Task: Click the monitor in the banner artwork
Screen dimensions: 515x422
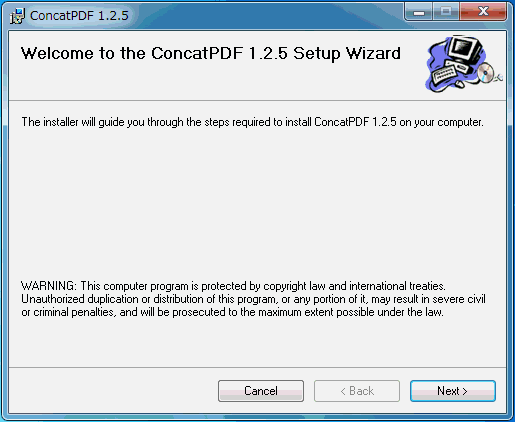Action: click(465, 50)
